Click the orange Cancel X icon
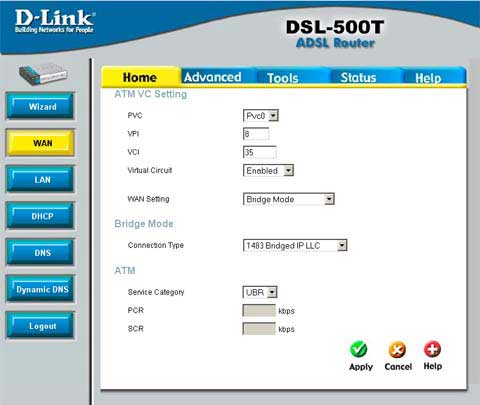This screenshot has width=480, height=405. [x=397, y=350]
